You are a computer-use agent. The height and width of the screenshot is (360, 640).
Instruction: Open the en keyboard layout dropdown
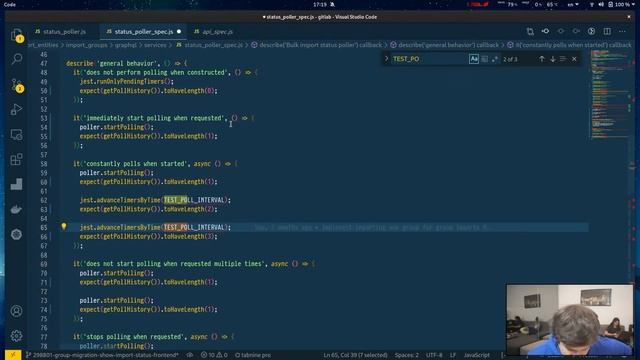click(x=573, y=4)
